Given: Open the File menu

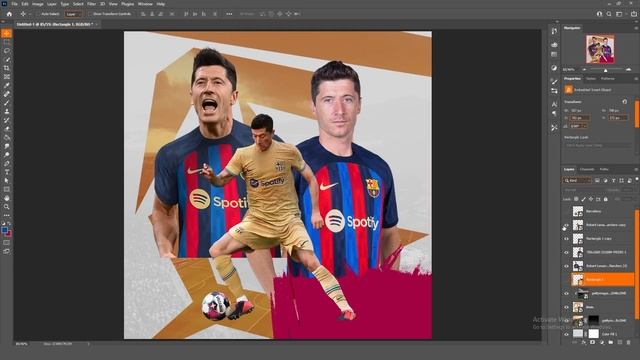Looking at the screenshot, I should coord(14,4).
